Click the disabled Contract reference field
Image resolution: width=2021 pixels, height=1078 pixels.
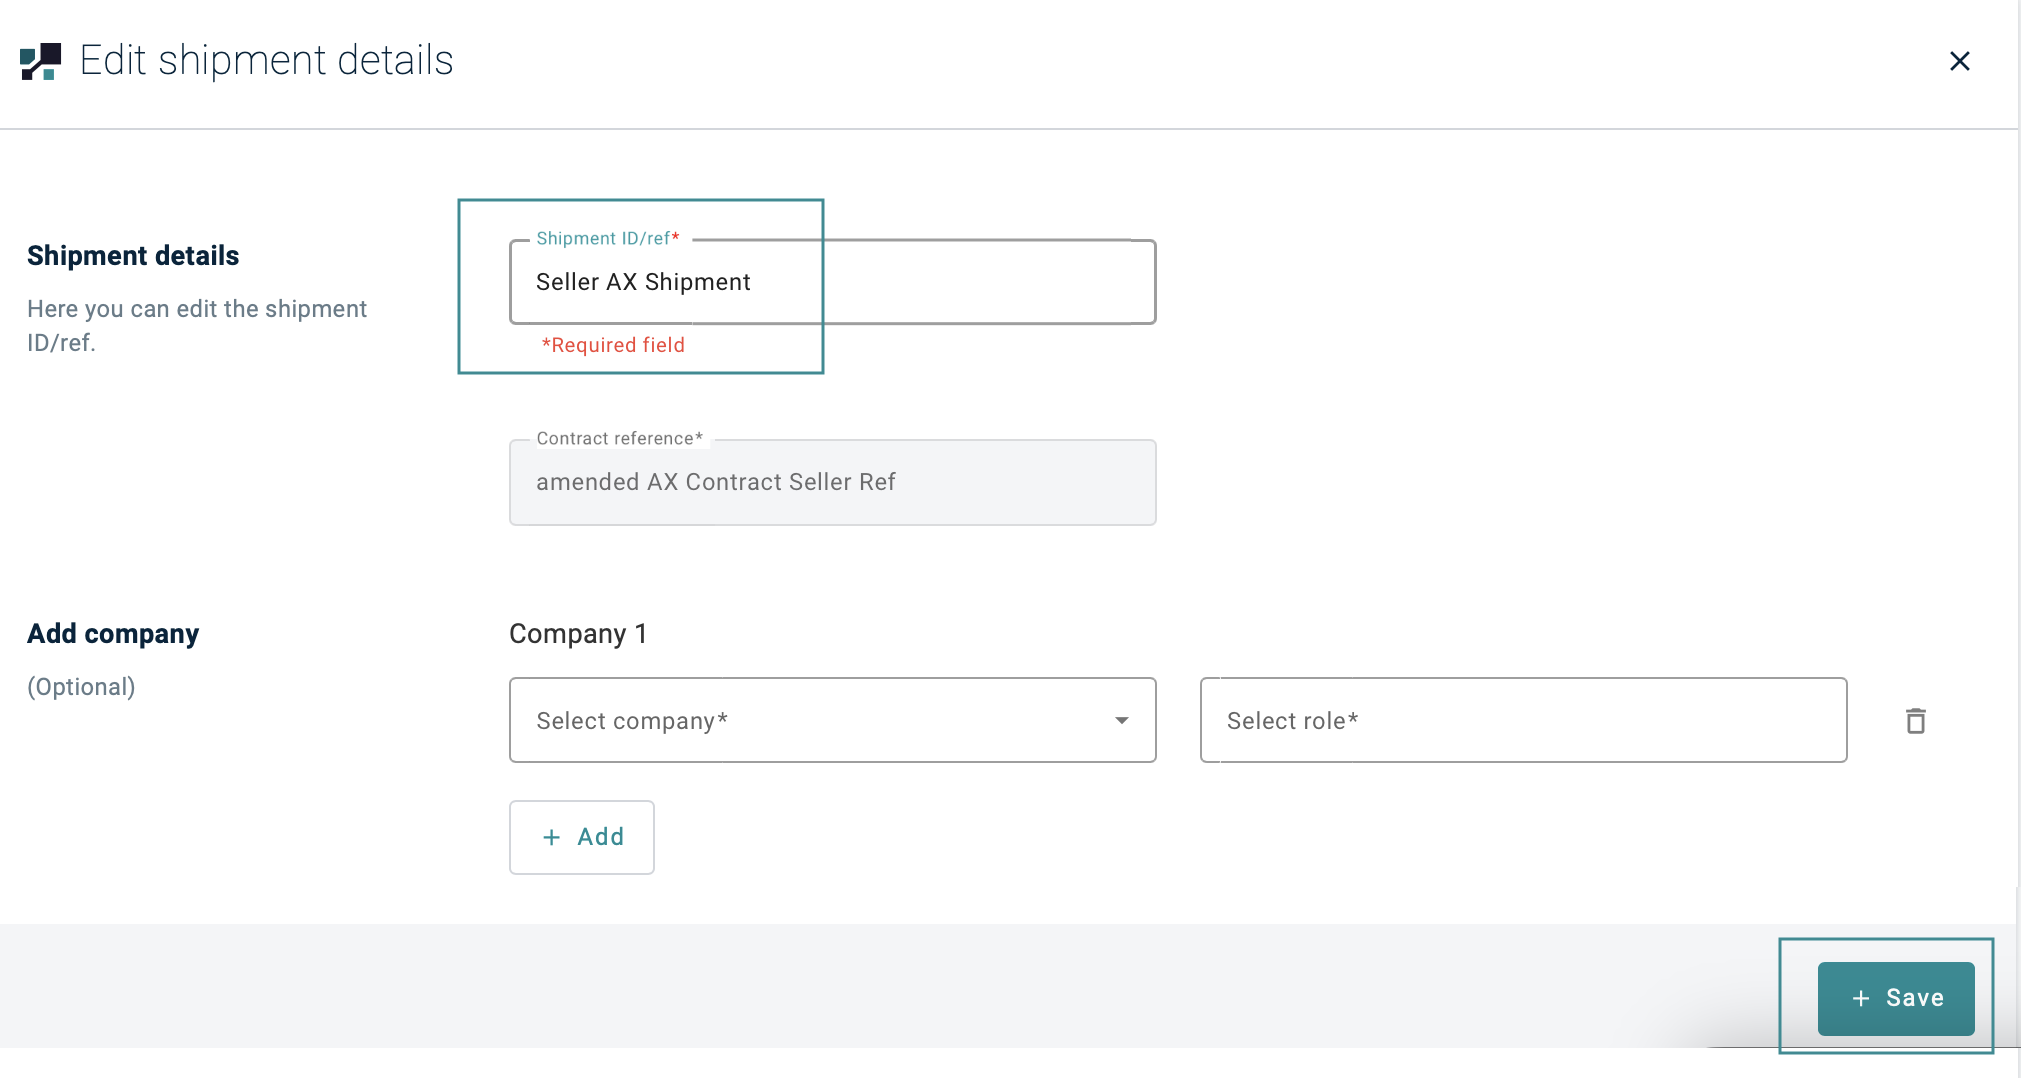tap(832, 483)
